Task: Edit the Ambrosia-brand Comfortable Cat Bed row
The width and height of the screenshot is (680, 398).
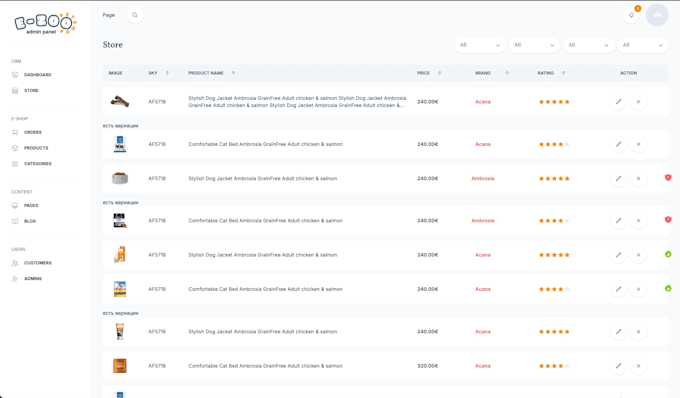Action: point(618,221)
